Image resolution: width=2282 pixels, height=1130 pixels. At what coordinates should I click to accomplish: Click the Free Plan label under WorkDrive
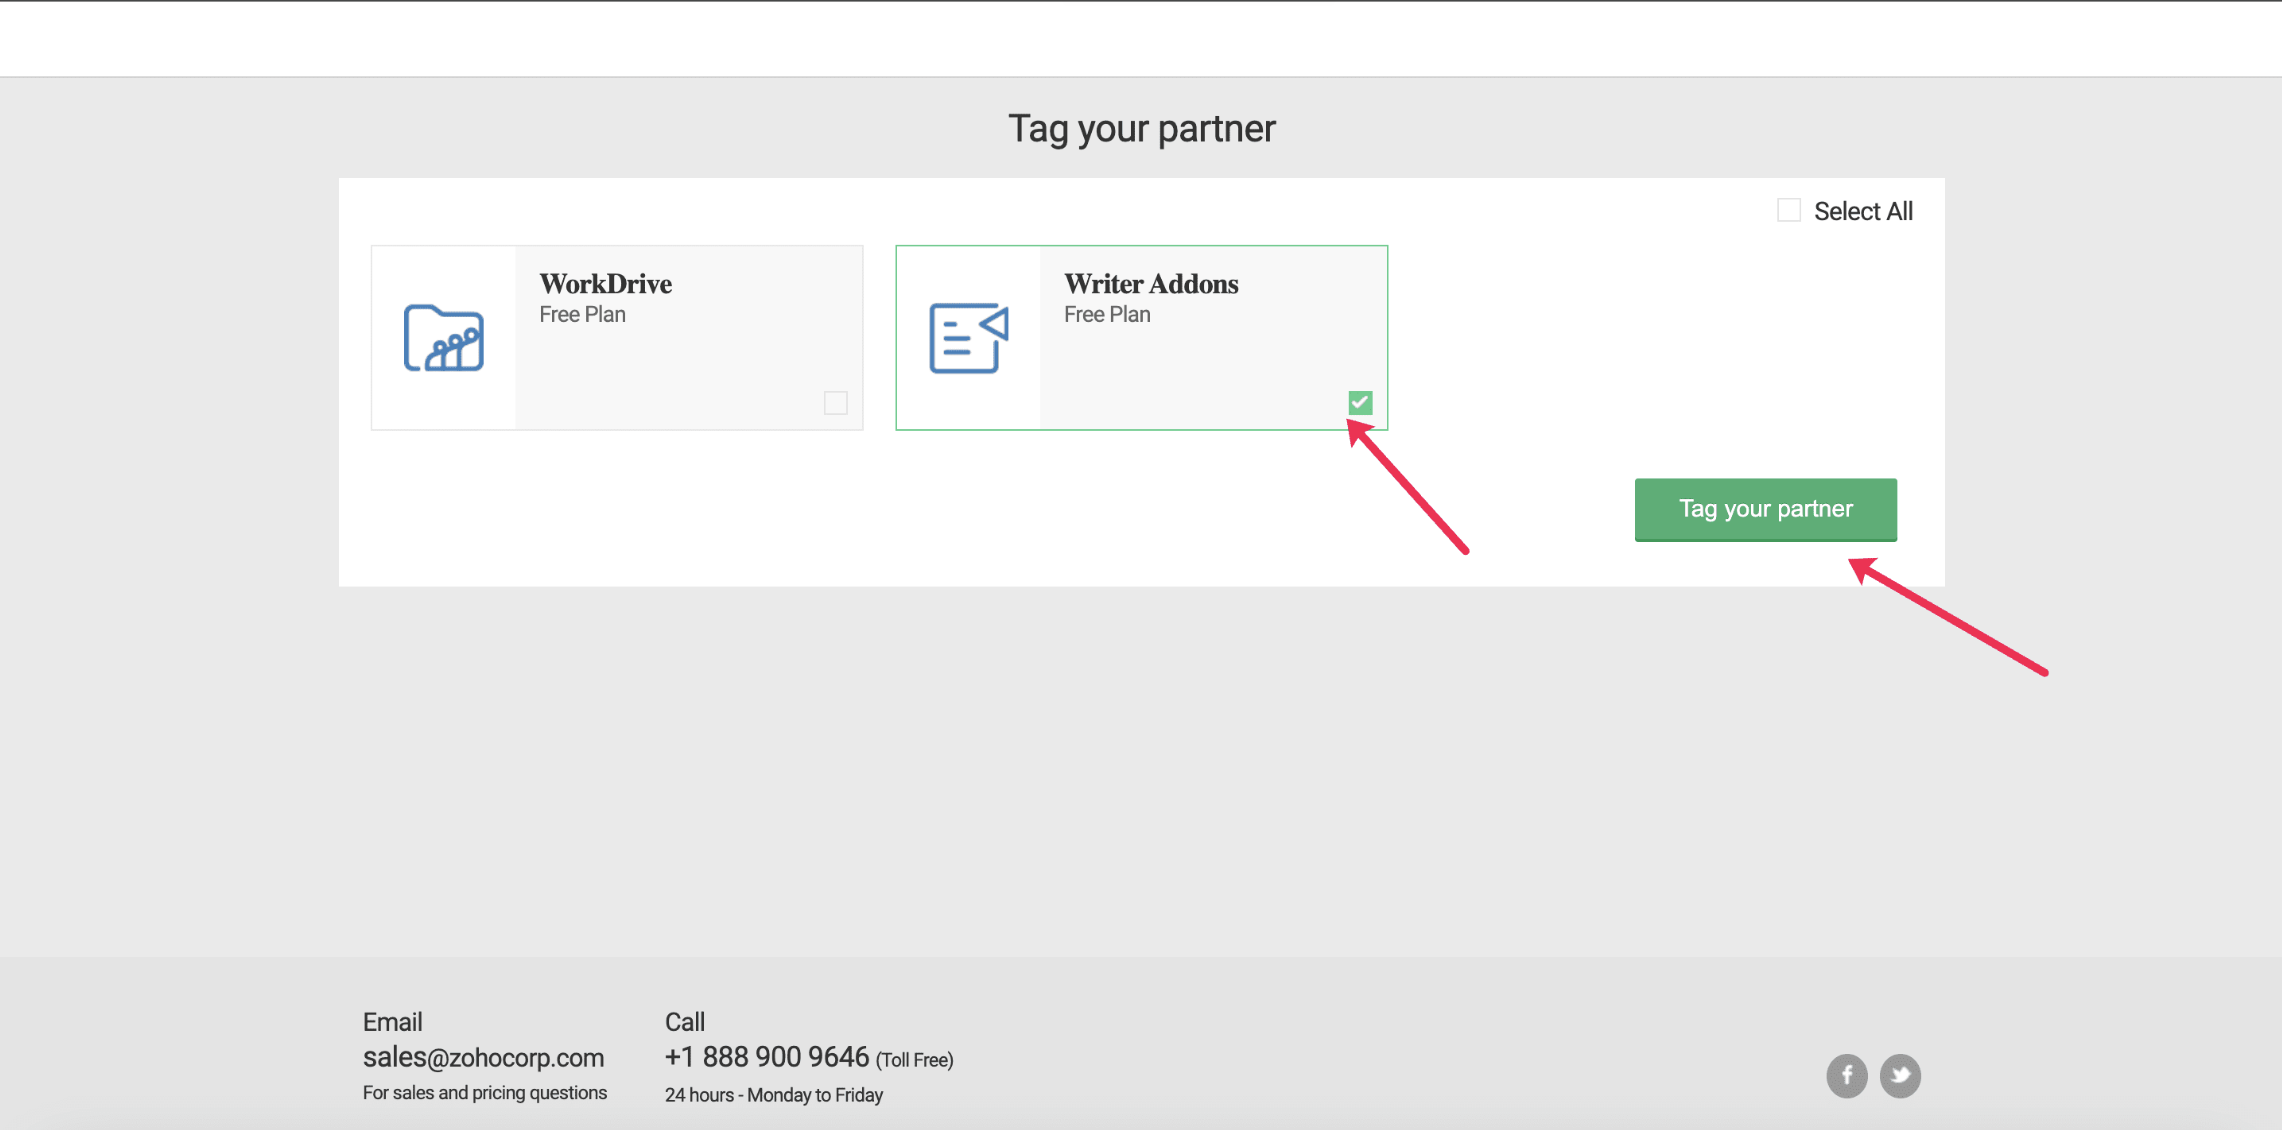[583, 314]
